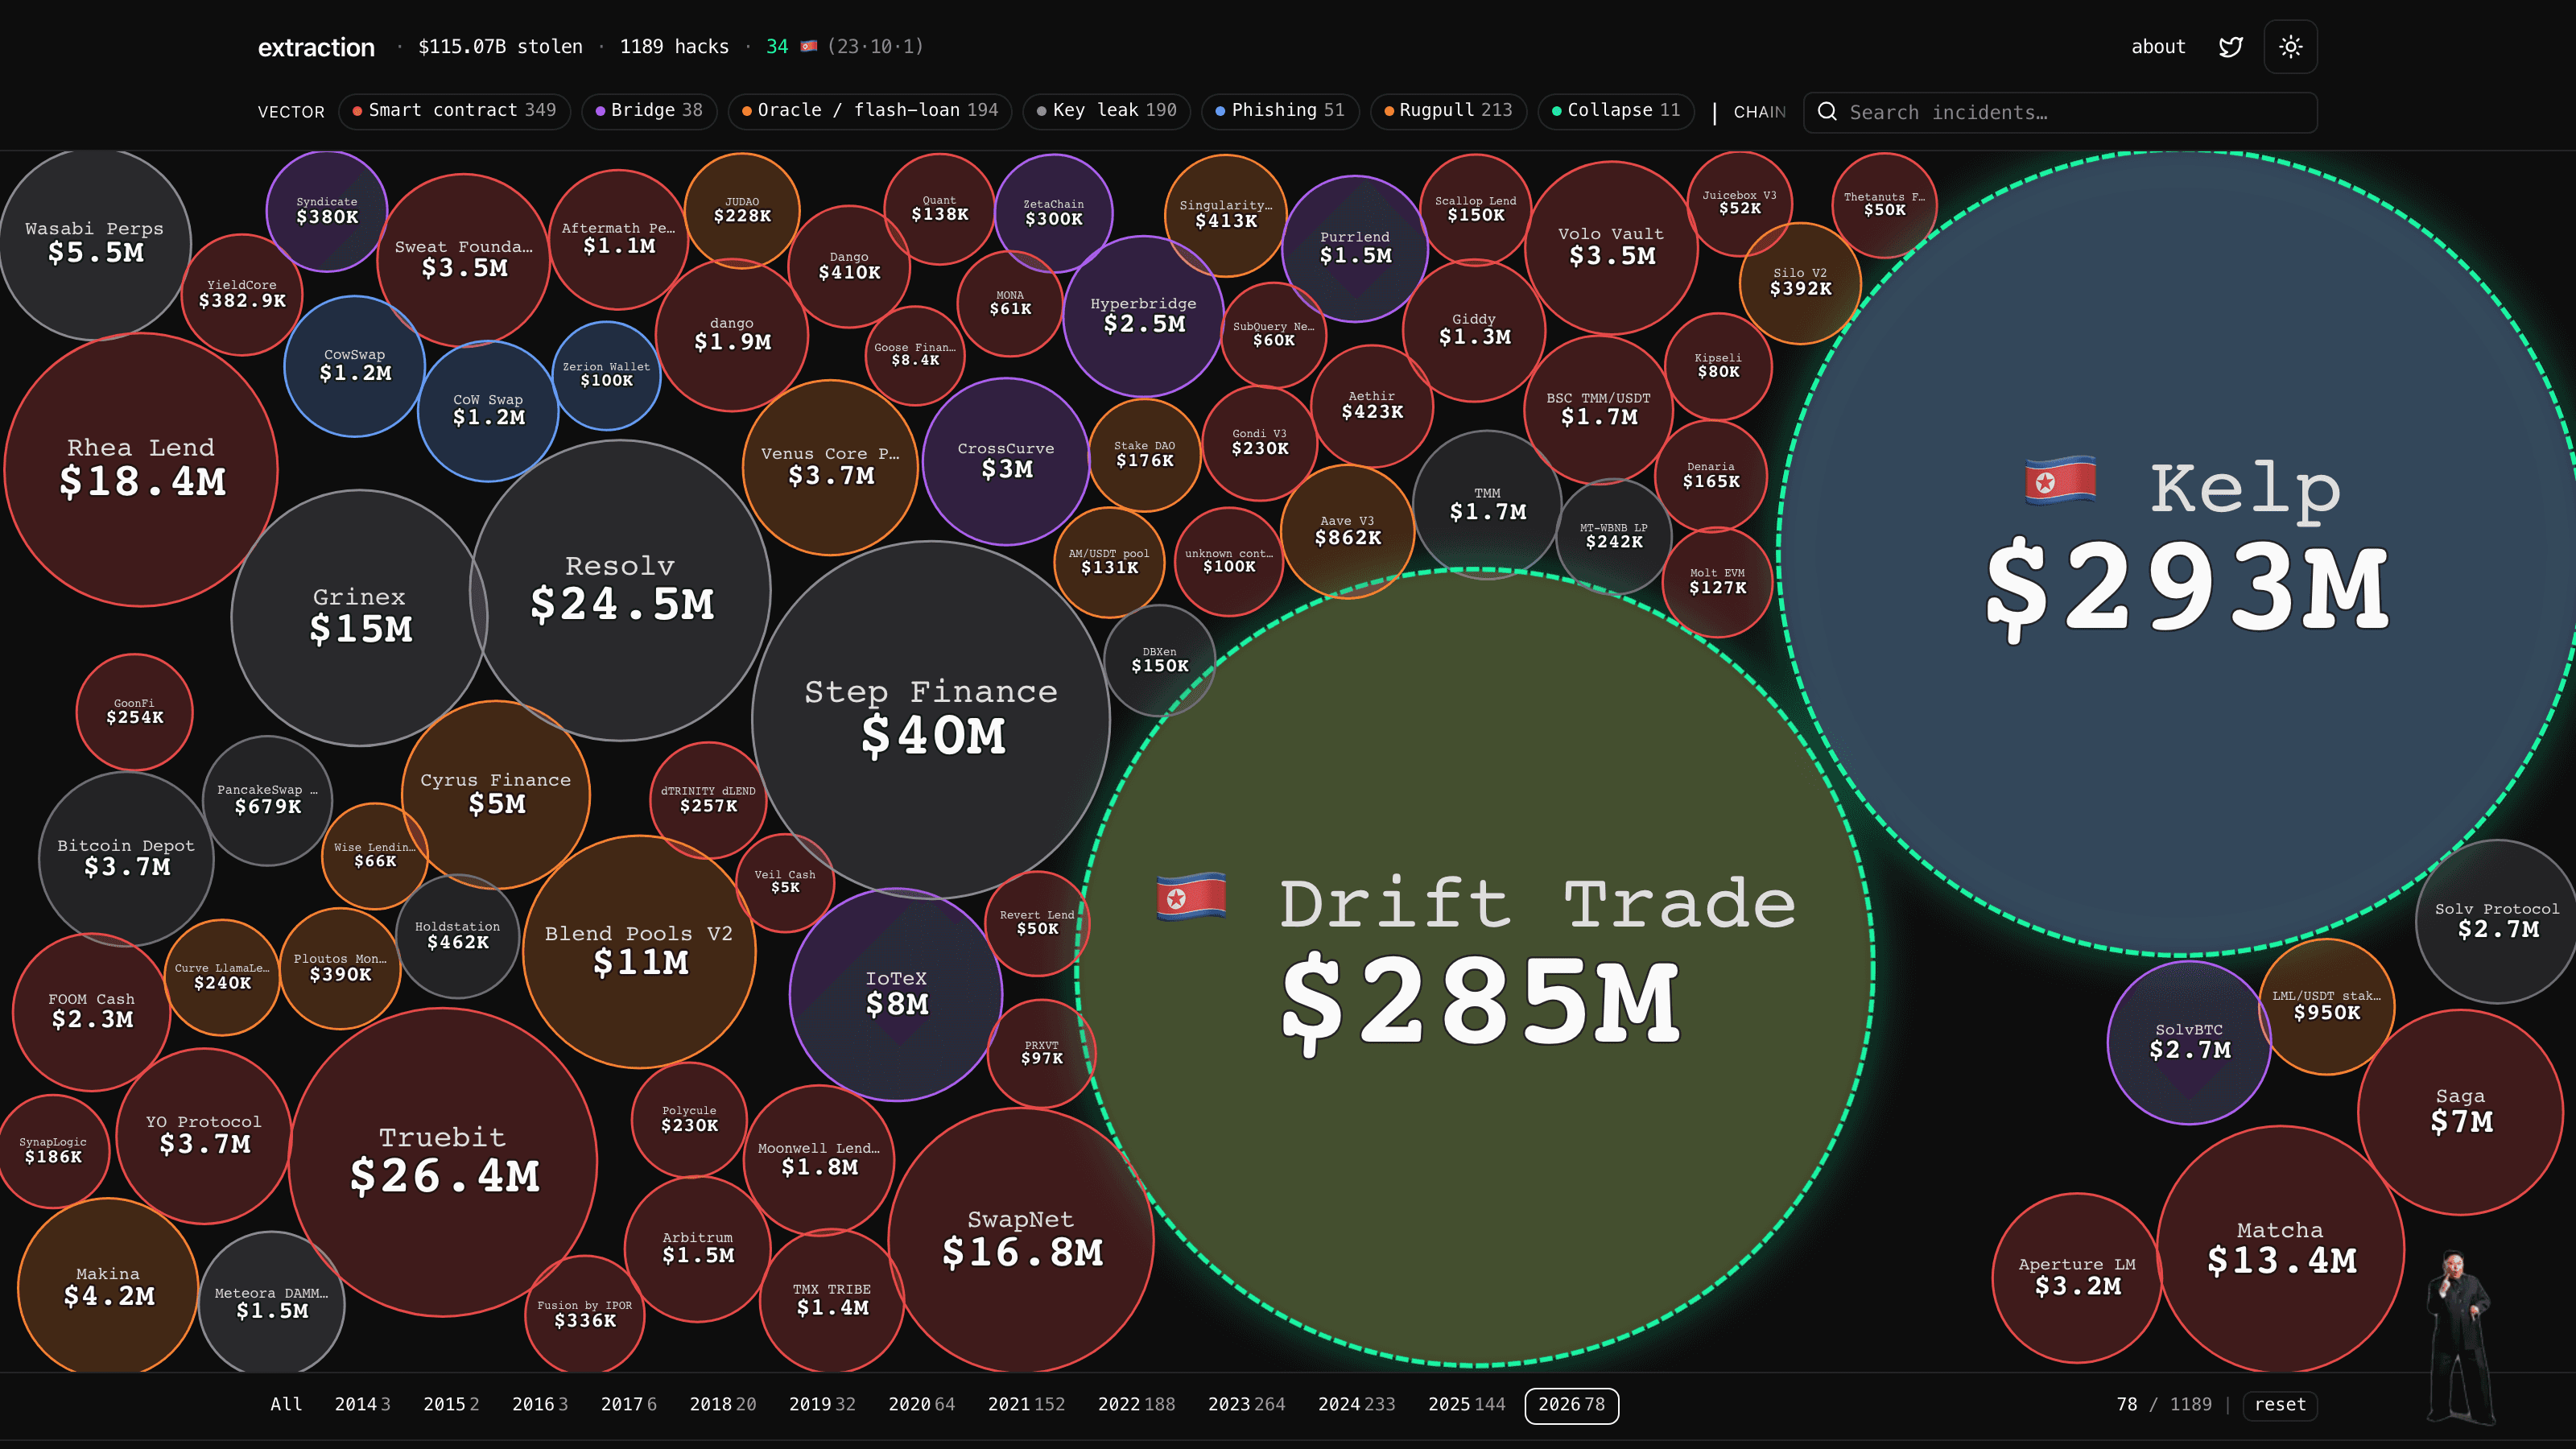This screenshot has width=2576, height=1449.
Task: Select the 2025 year tab
Action: point(1466,1404)
